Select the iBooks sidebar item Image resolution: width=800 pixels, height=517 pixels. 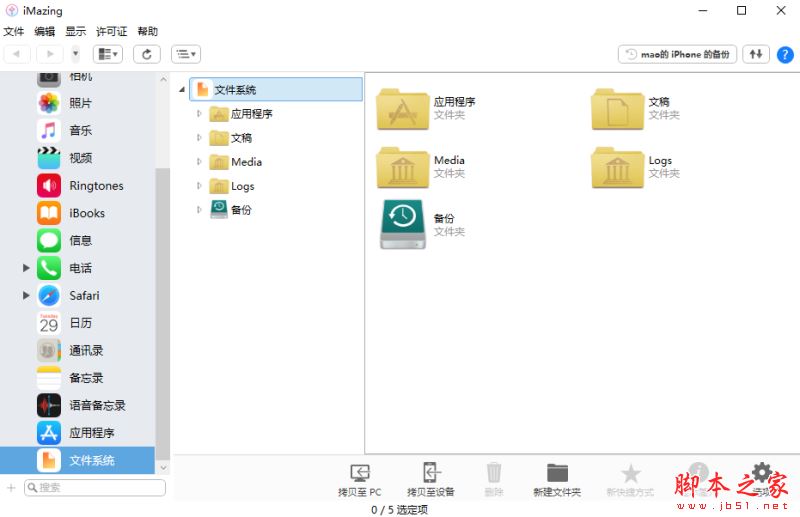[x=78, y=213]
